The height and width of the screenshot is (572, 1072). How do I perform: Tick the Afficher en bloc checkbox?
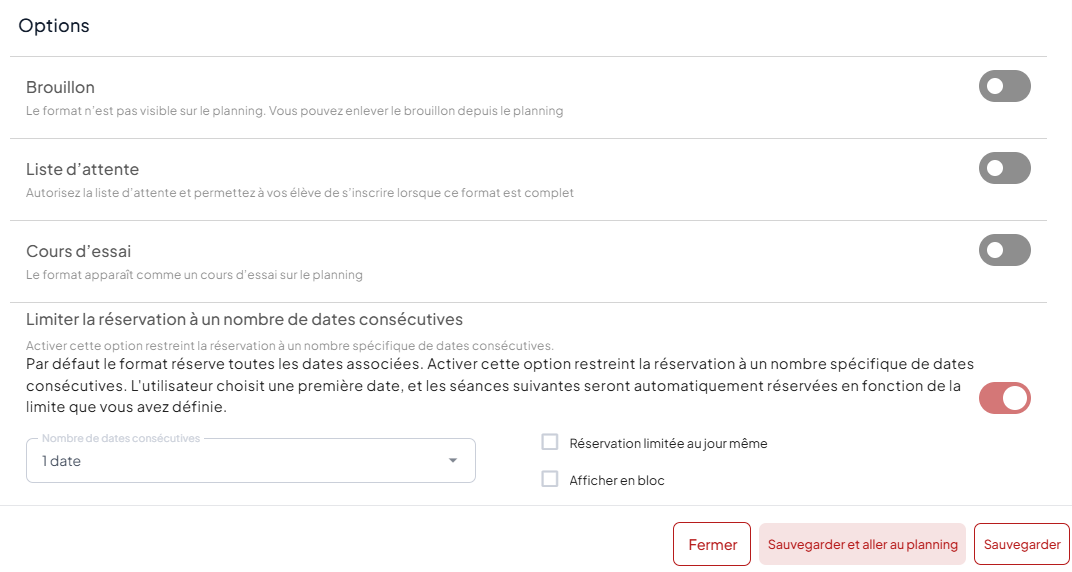pyautogui.click(x=550, y=479)
